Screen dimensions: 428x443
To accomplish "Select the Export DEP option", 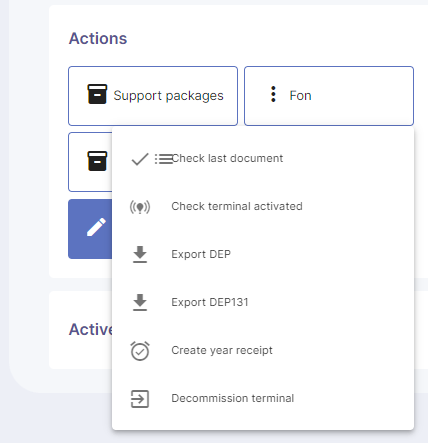I will (263, 255).
